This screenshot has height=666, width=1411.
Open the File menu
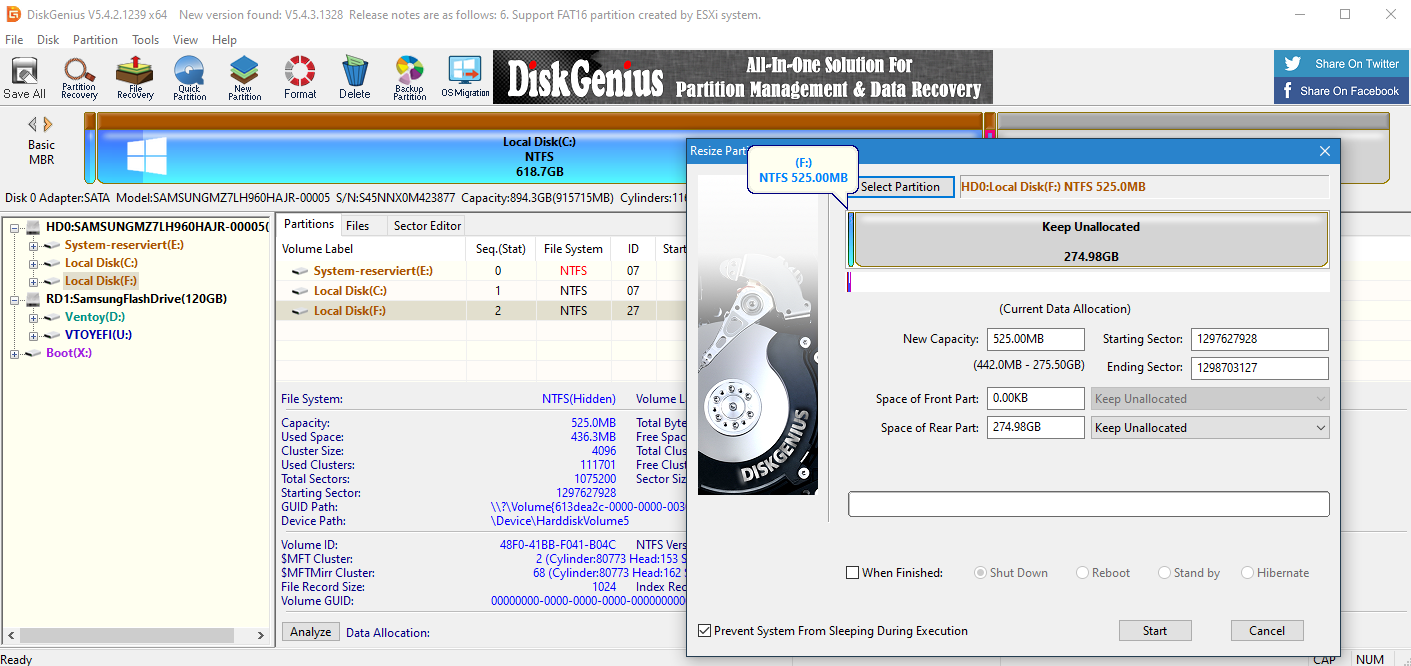(x=14, y=40)
